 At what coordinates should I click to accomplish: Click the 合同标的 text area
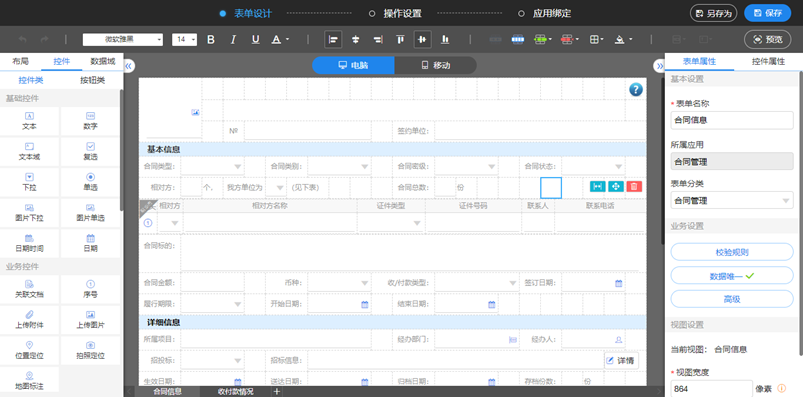[410, 253]
